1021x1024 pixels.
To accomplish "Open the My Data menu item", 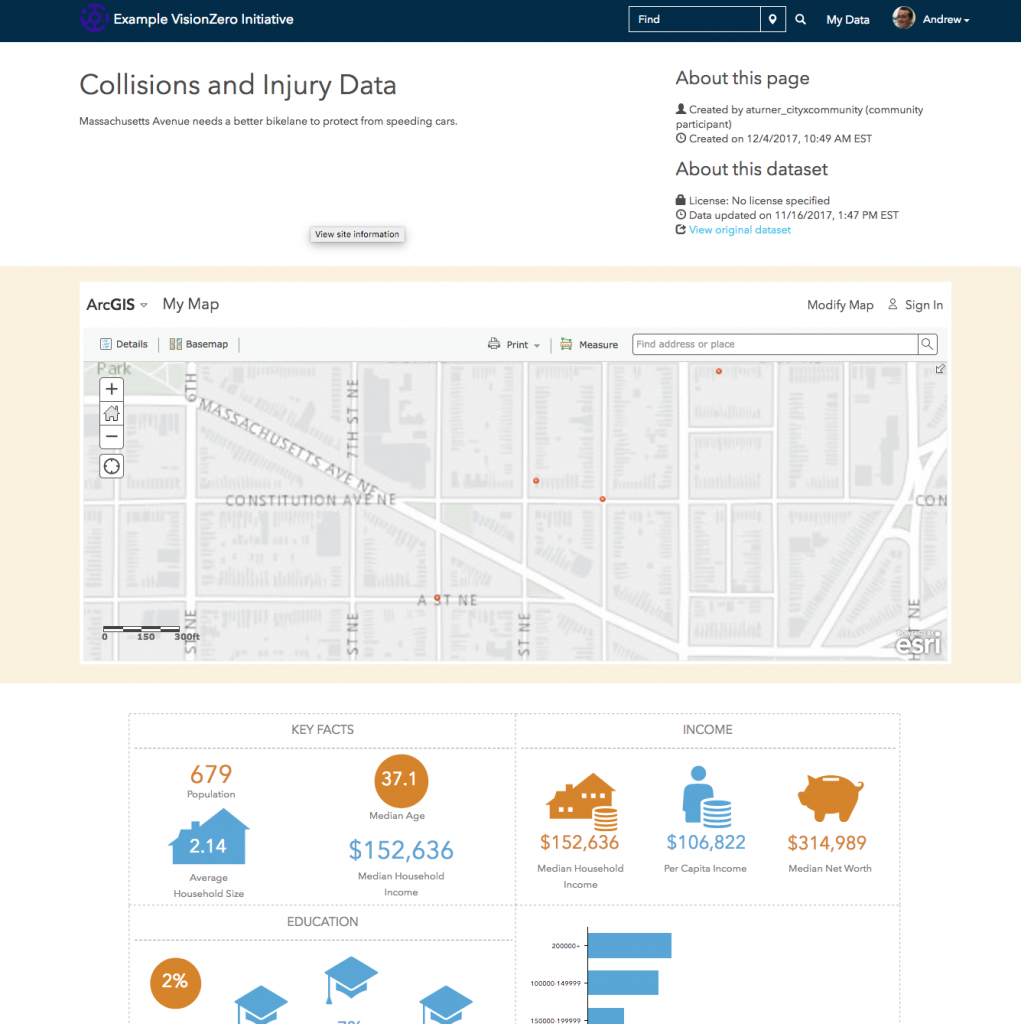I will tap(848, 20).
